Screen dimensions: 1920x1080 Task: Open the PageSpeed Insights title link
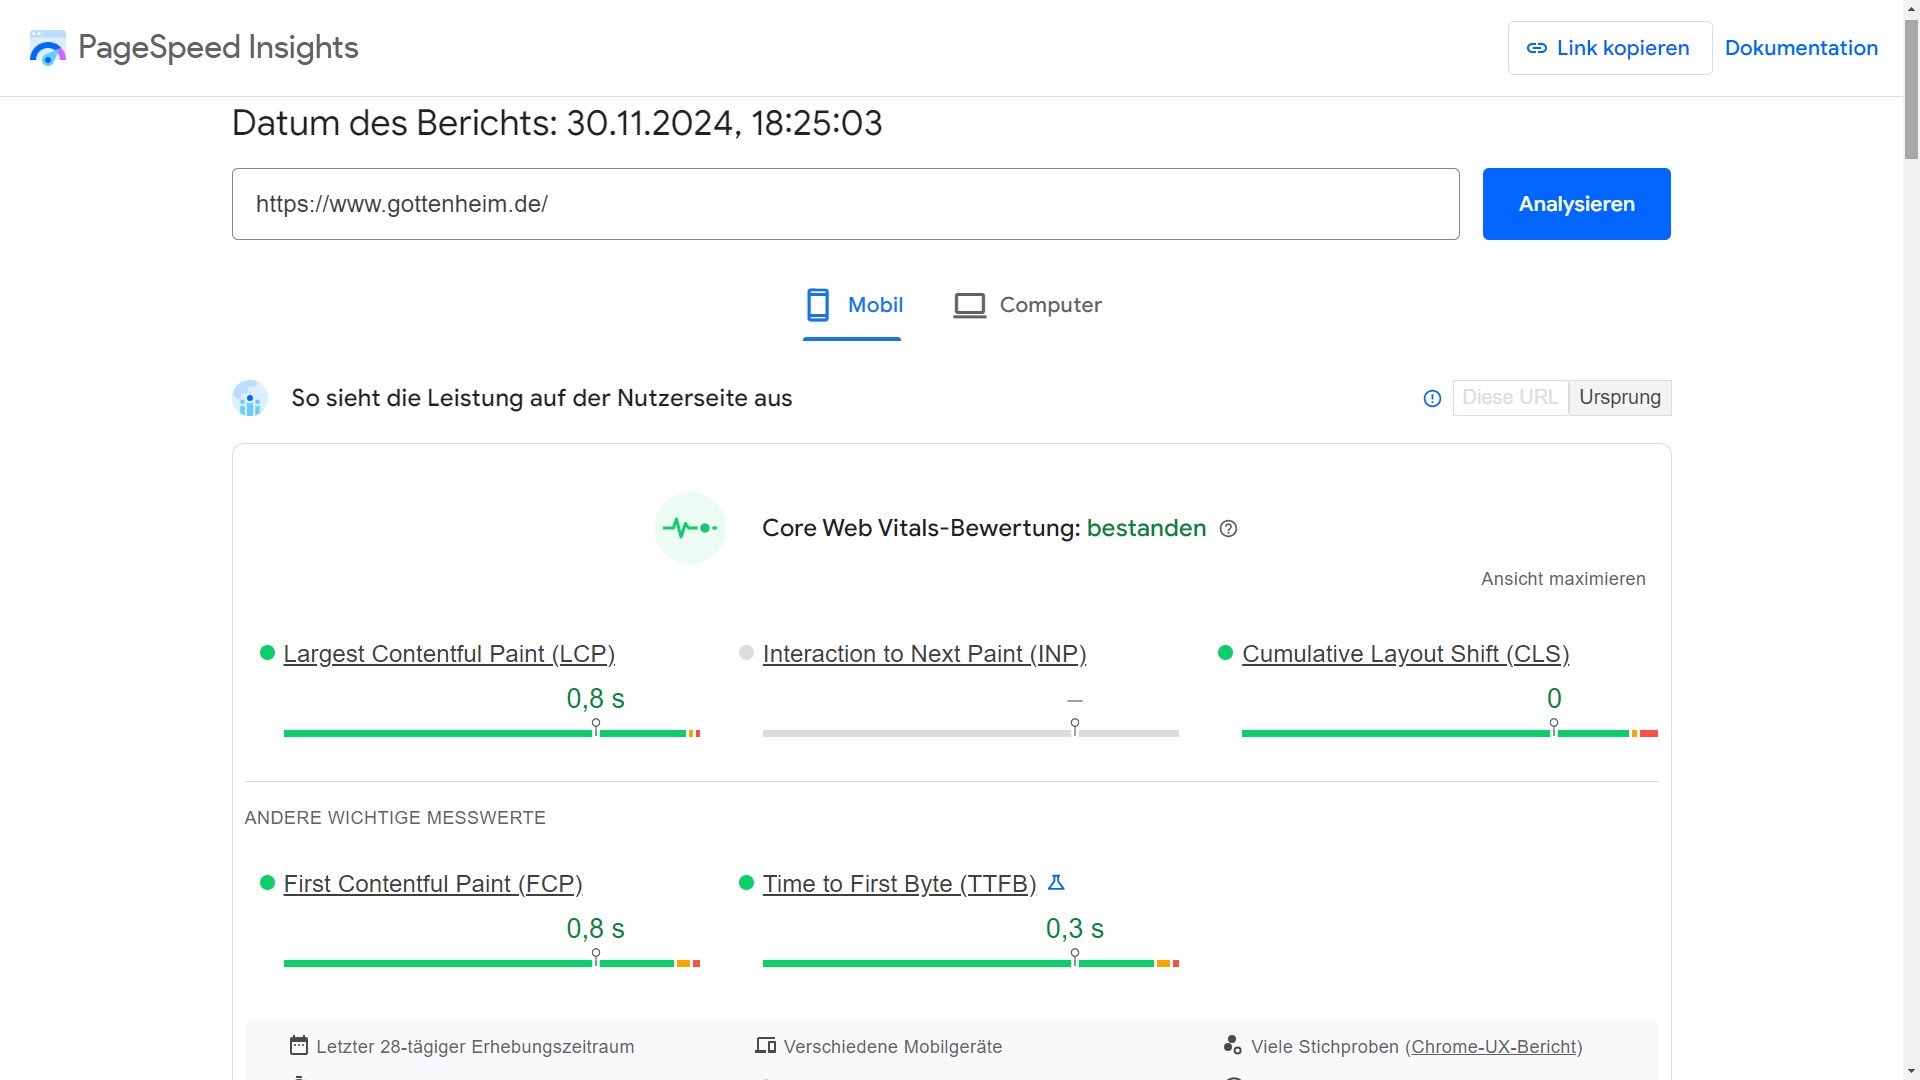coord(218,48)
